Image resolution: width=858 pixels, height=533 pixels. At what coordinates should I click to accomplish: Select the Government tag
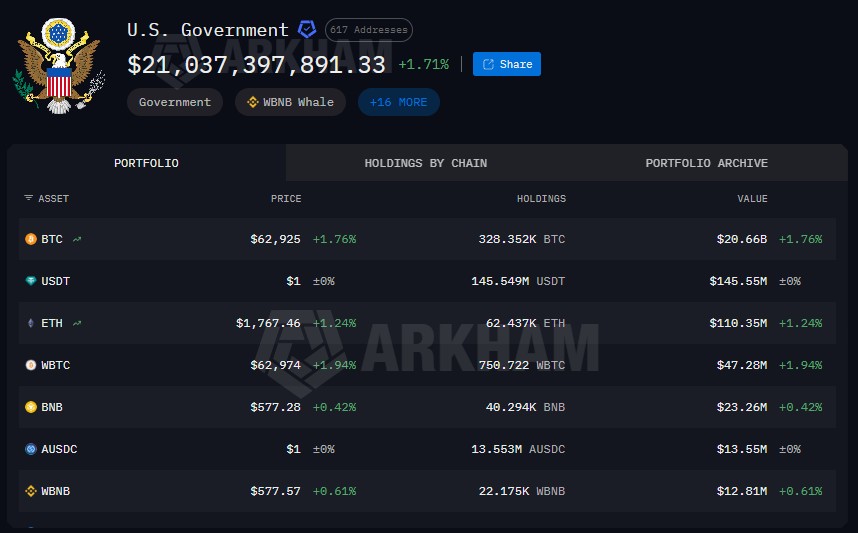coord(175,102)
